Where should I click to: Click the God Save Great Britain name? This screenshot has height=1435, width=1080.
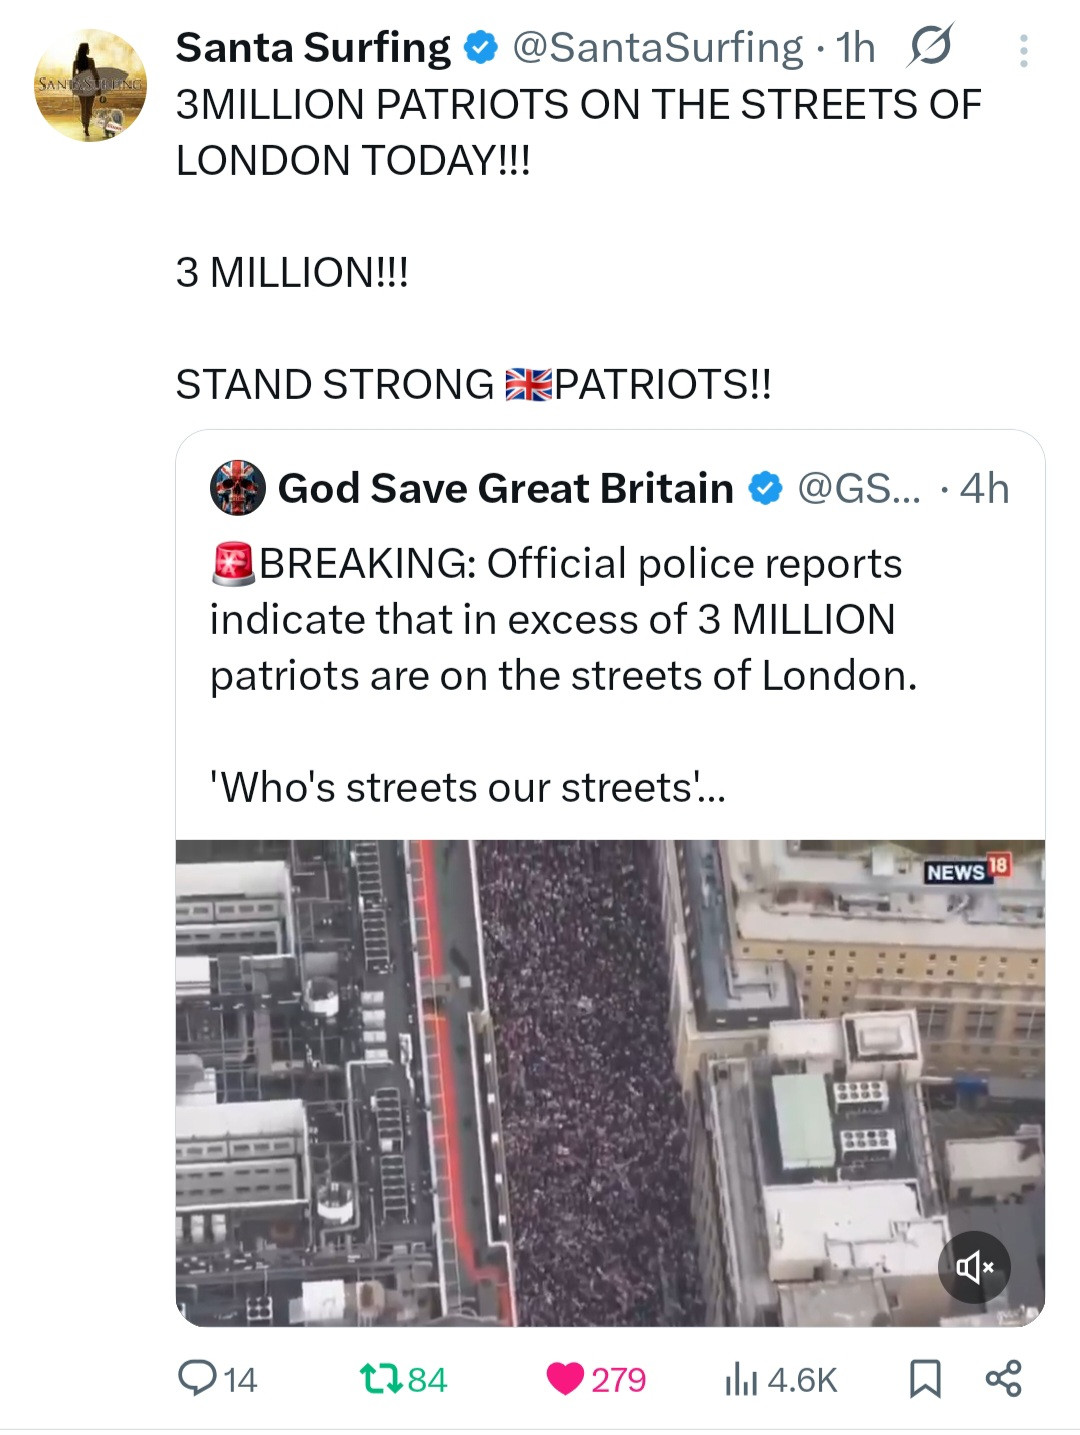pyautogui.click(x=505, y=488)
